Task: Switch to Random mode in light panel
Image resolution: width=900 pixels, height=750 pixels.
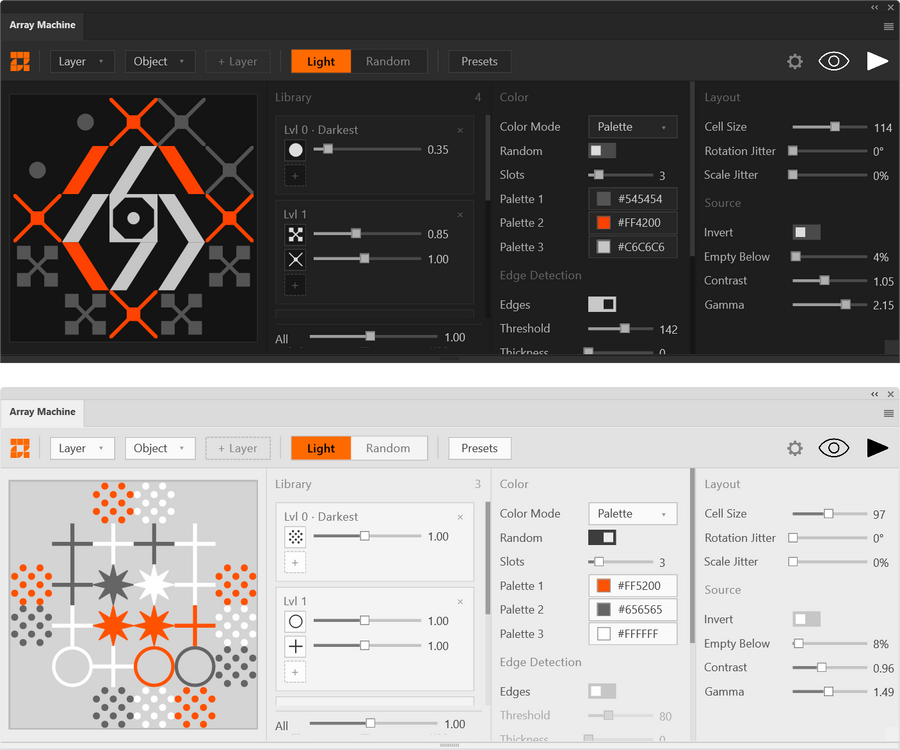Action: pos(389,448)
